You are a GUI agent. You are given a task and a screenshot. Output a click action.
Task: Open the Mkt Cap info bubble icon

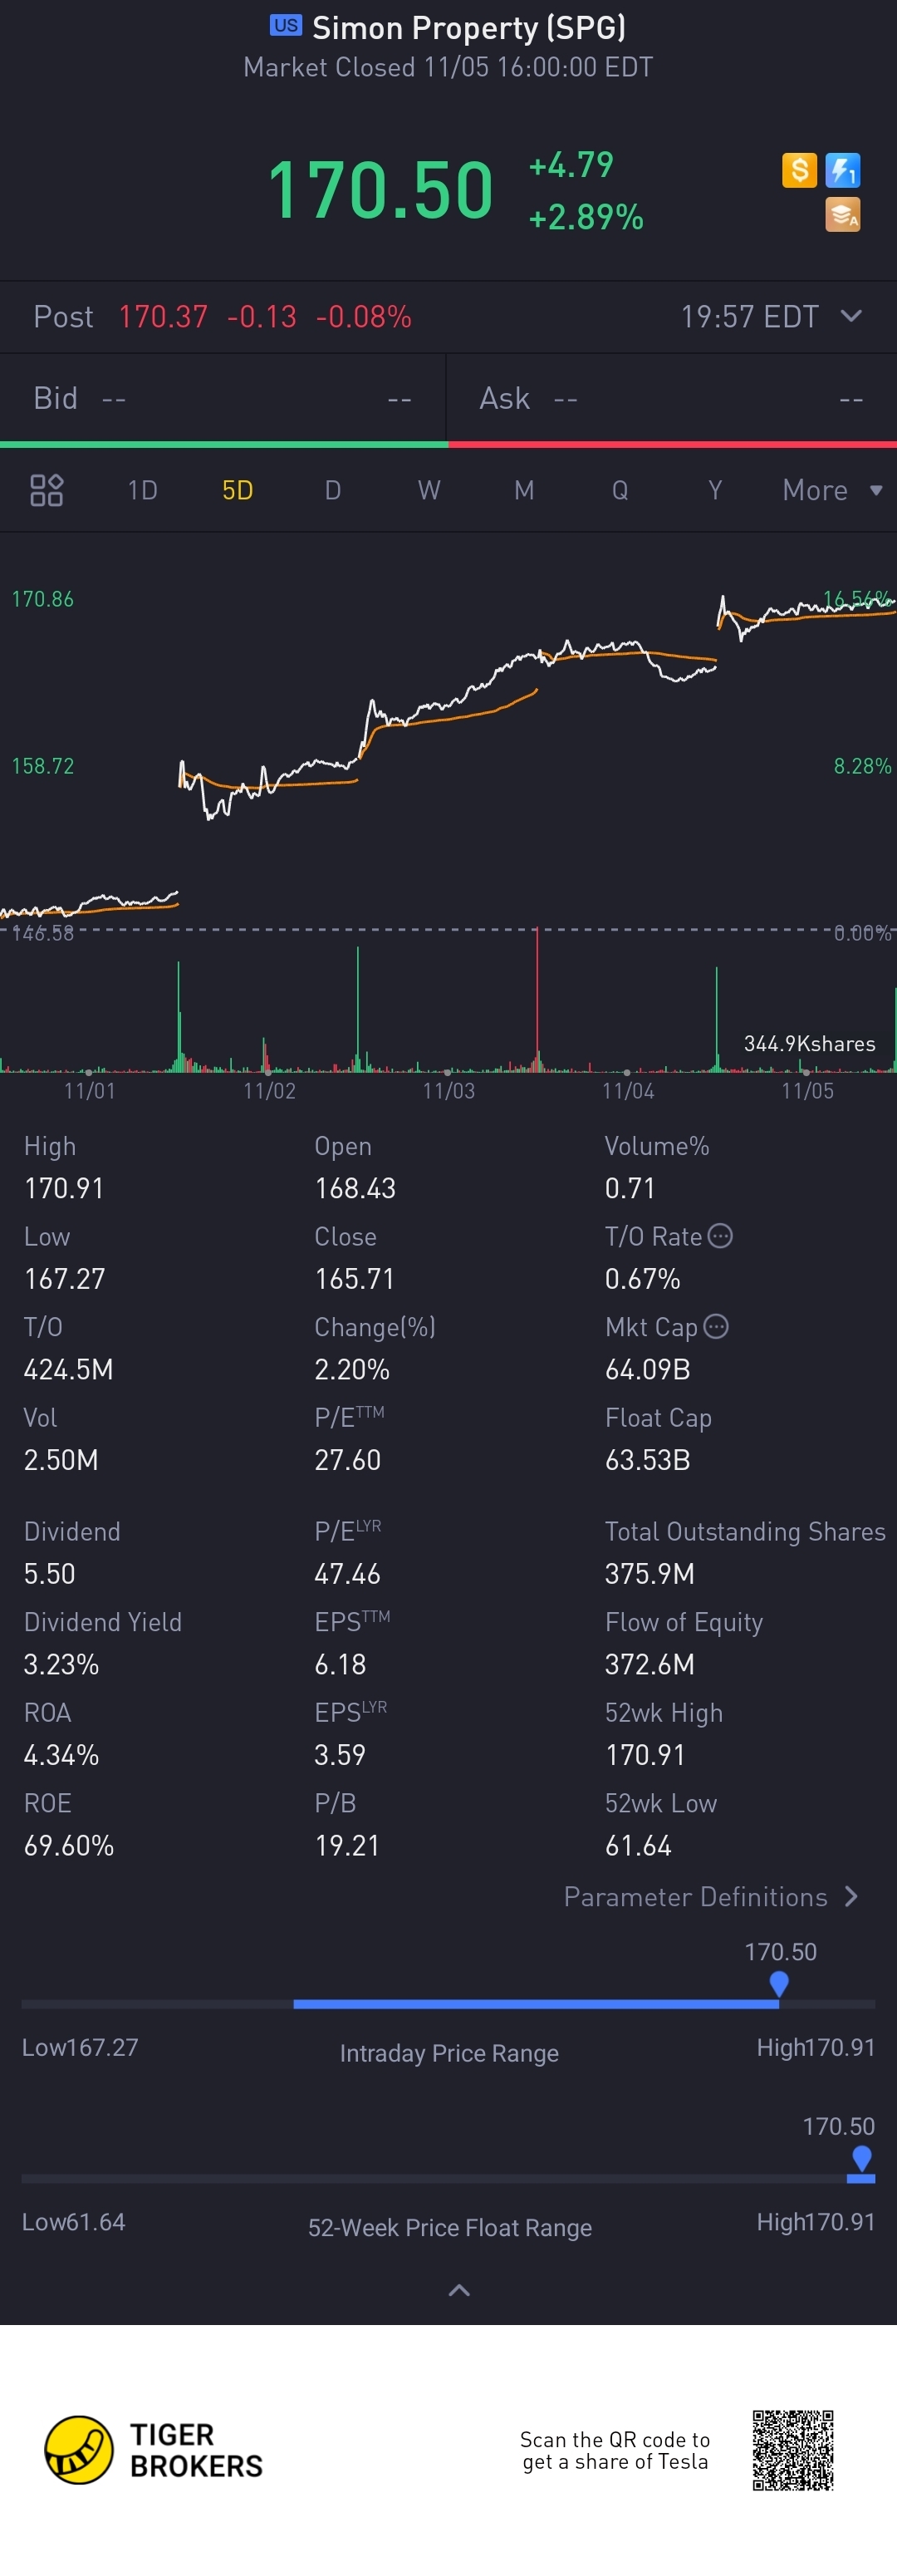click(x=716, y=1326)
